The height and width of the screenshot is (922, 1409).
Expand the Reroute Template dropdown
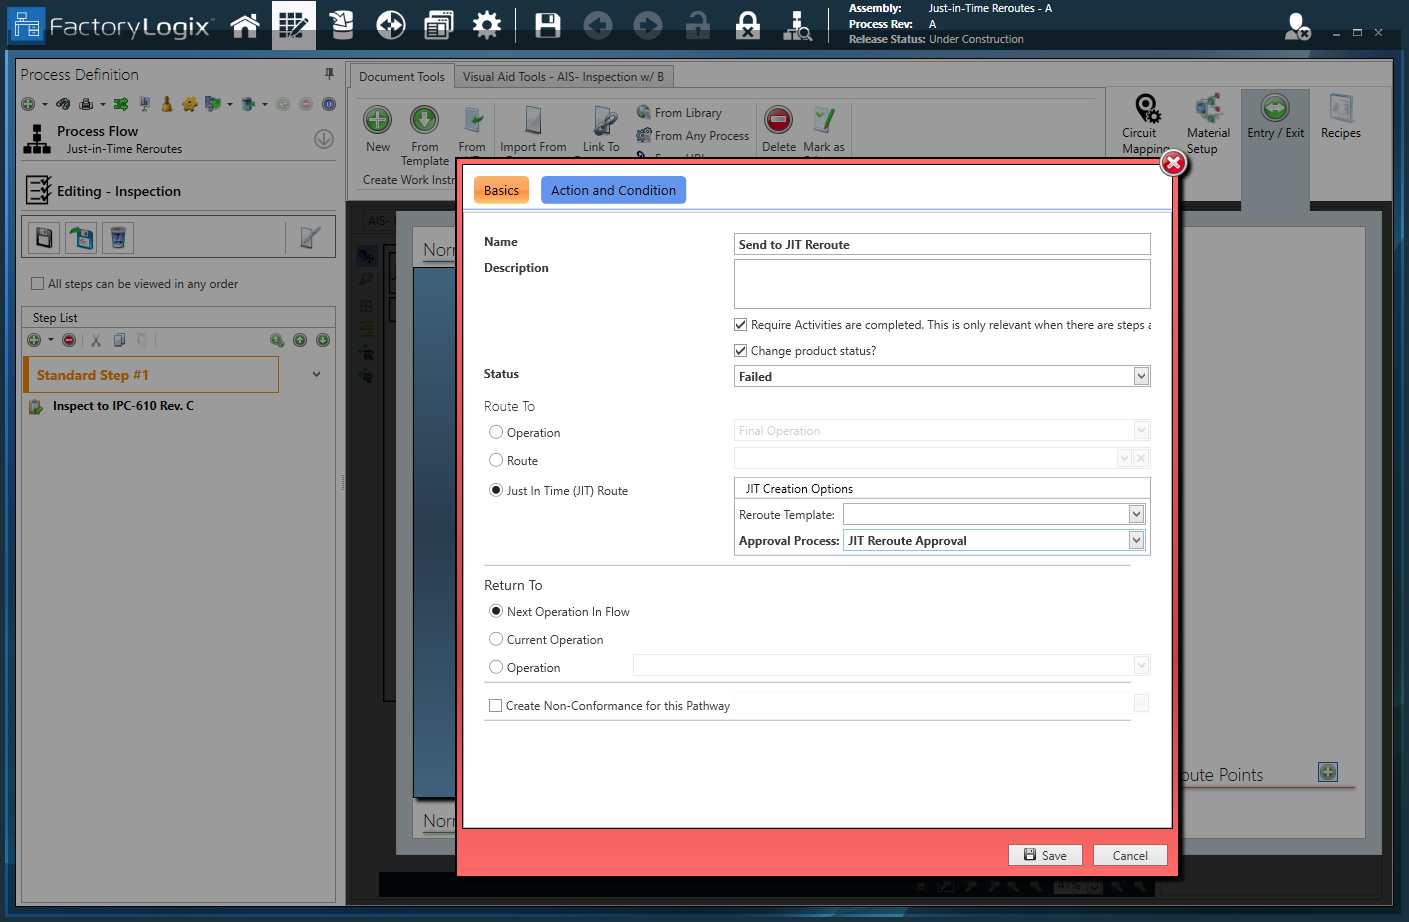[x=1136, y=515]
